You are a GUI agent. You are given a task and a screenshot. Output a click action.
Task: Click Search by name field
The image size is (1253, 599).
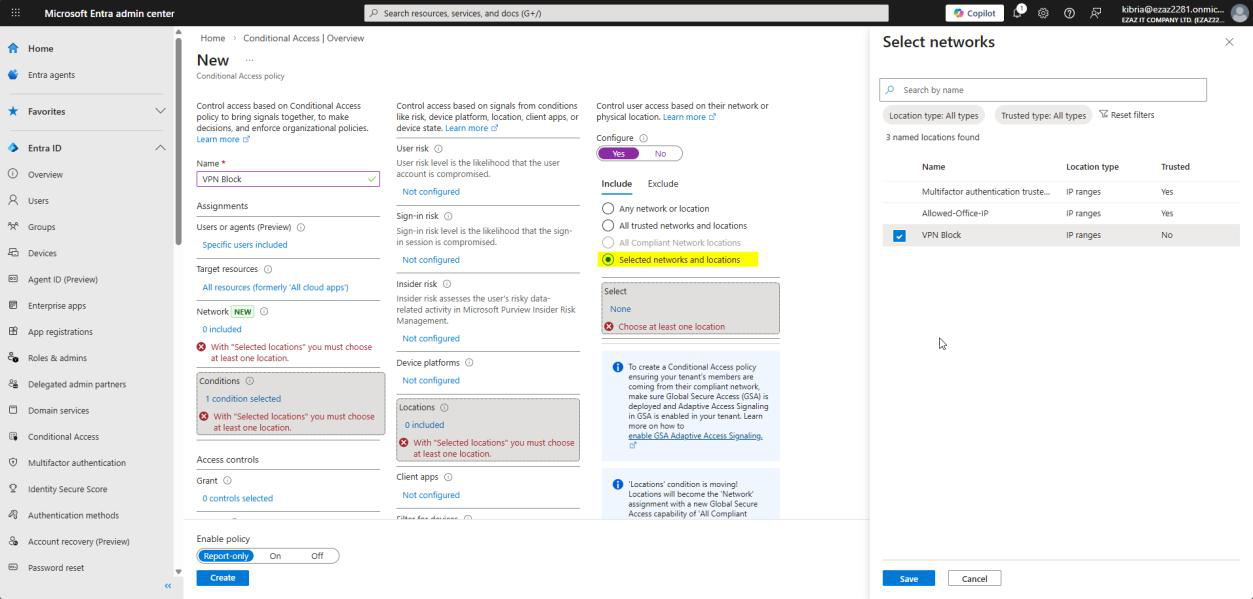1043,90
